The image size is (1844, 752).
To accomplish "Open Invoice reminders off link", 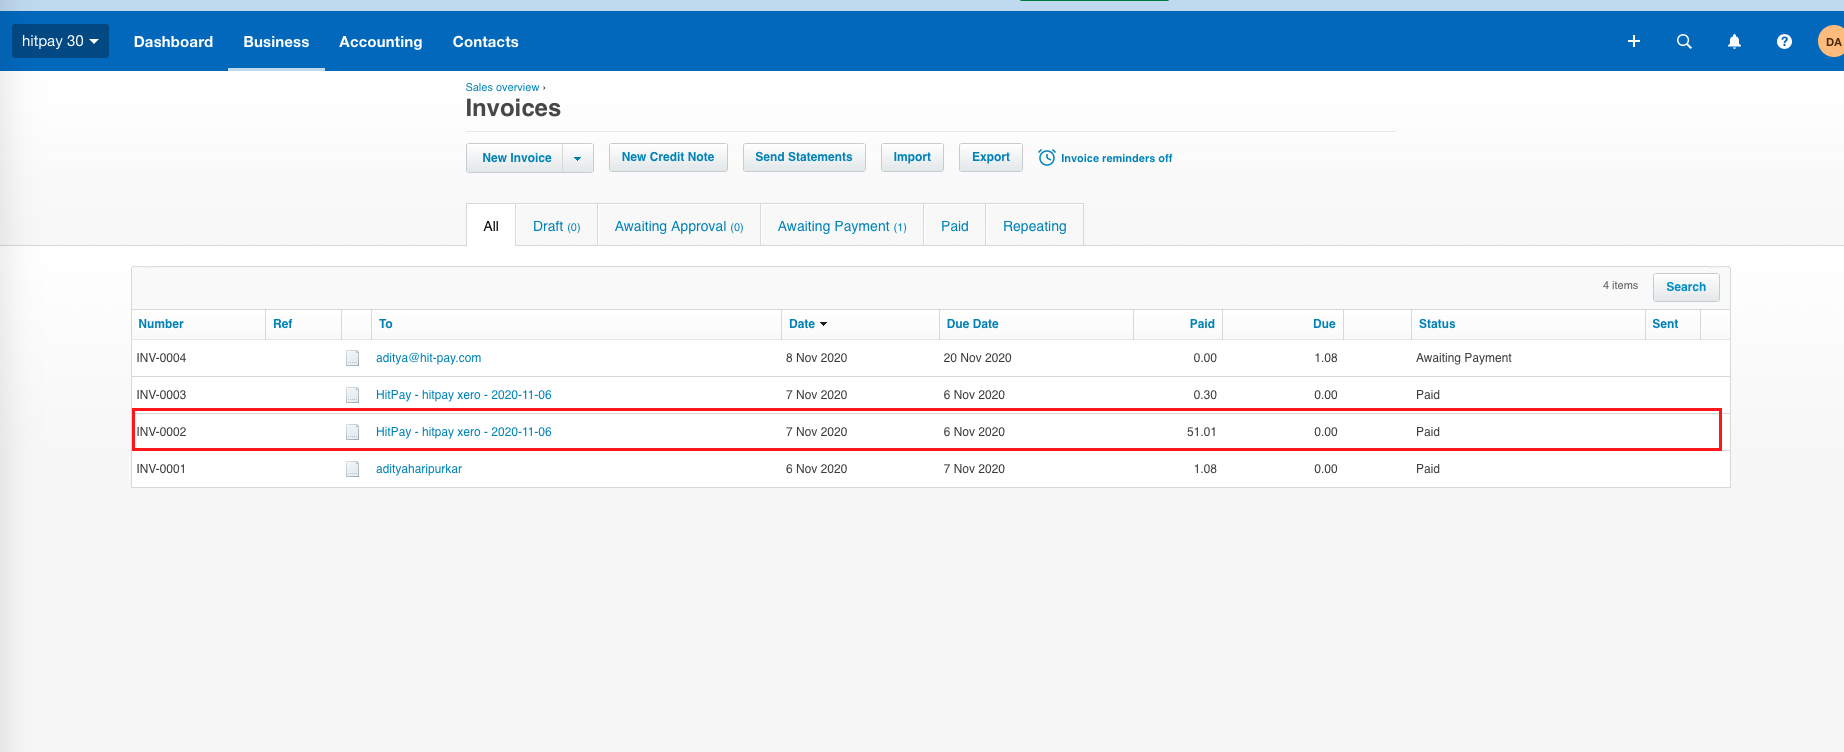I will [x=1116, y=158].
